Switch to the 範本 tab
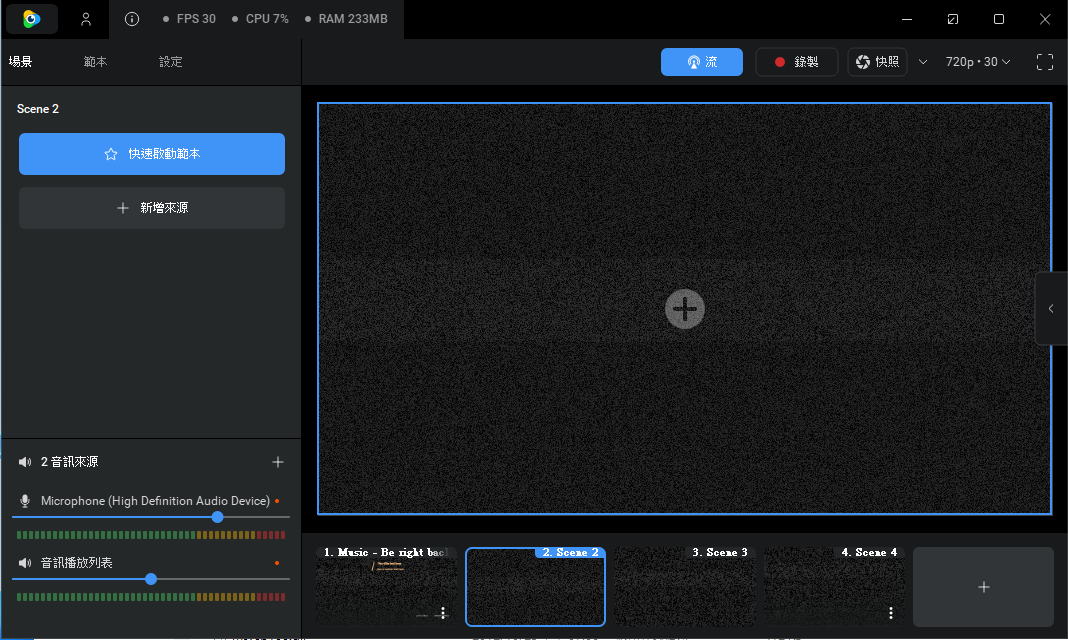Image resolution: width=1068 pixels, height=640 pixels. [x=95, y=62]
